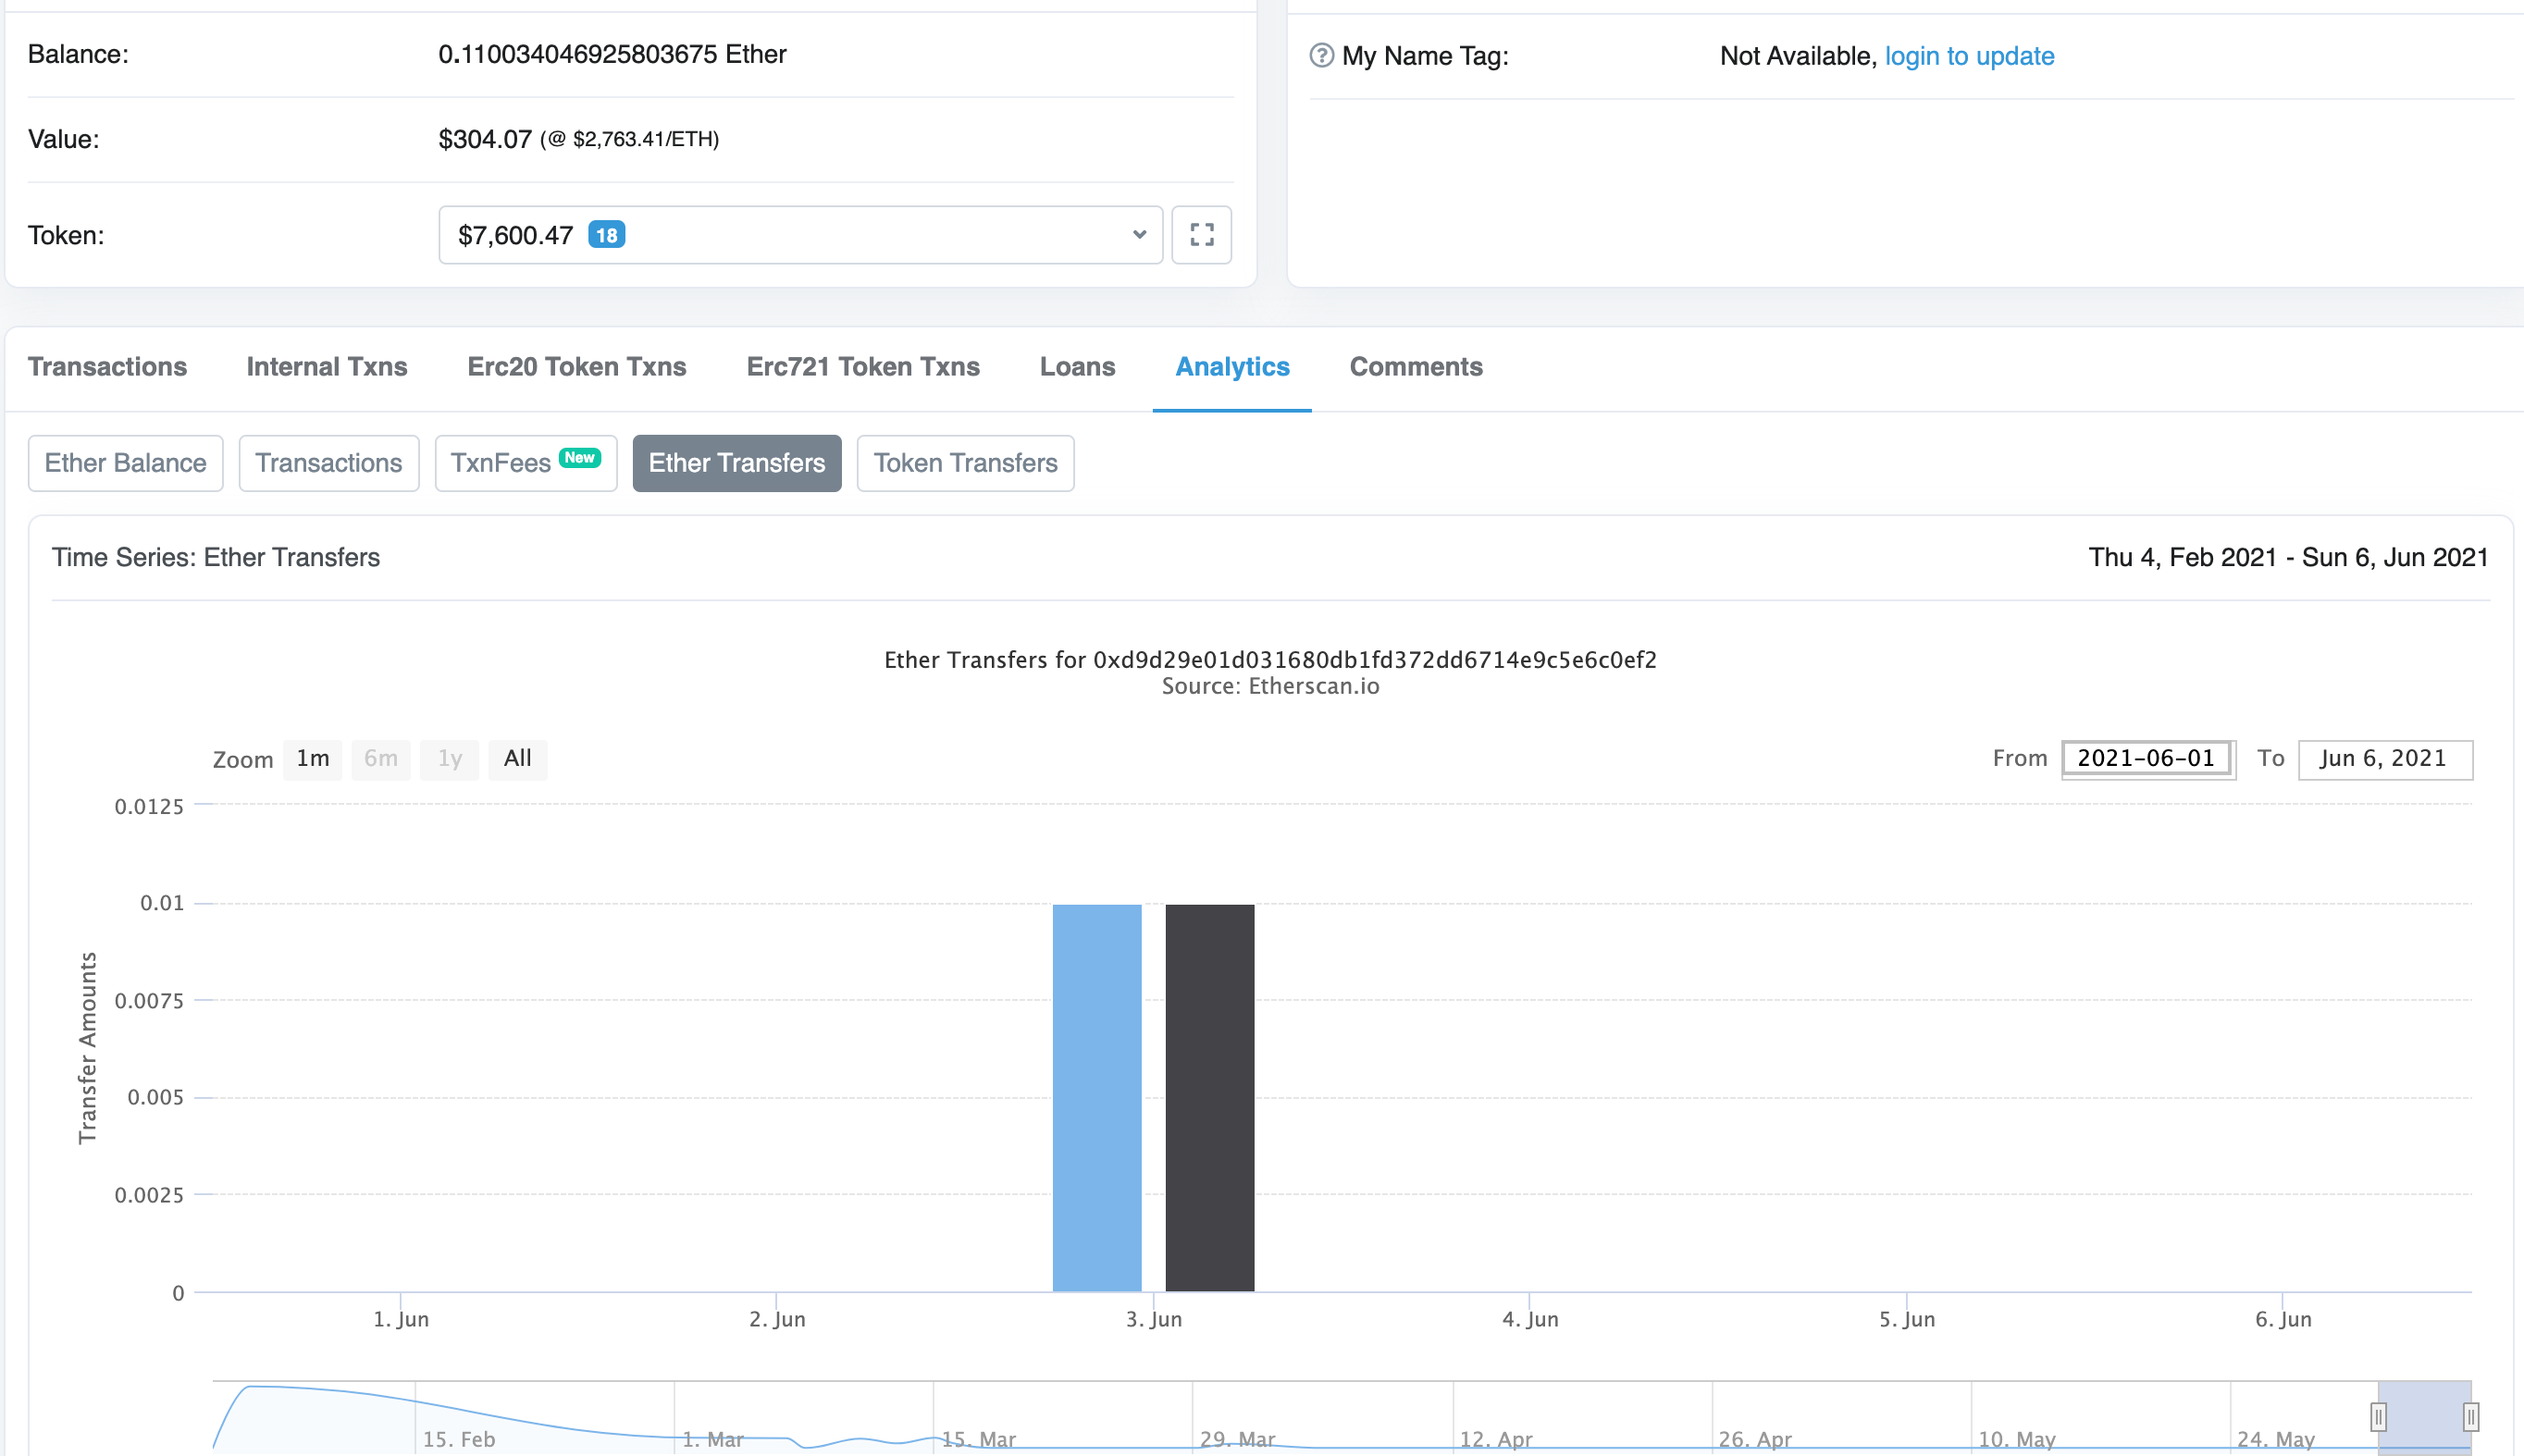Click the token count badge 18
This screenshot has width=2524, height=1456.
(x=606, y=235)
